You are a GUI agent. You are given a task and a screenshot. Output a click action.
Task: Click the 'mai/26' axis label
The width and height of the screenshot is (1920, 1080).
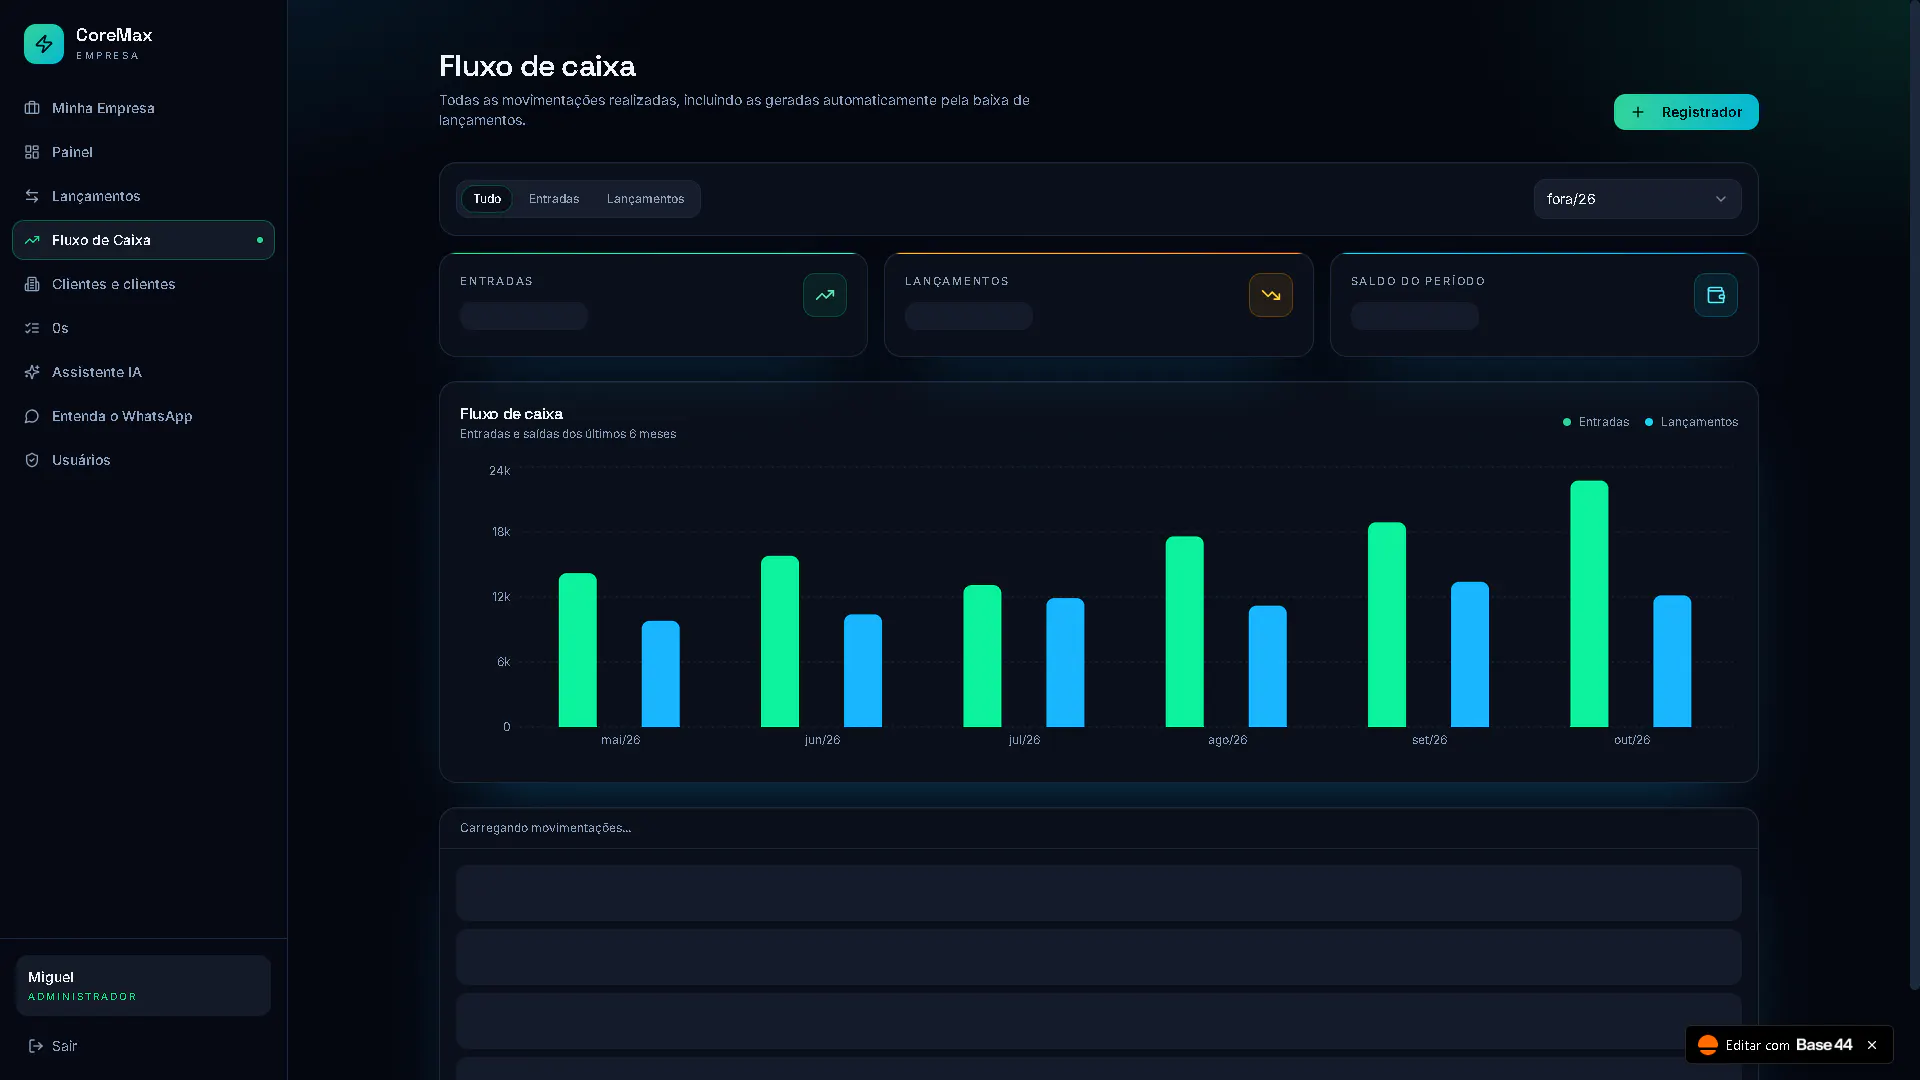point(620,740)
